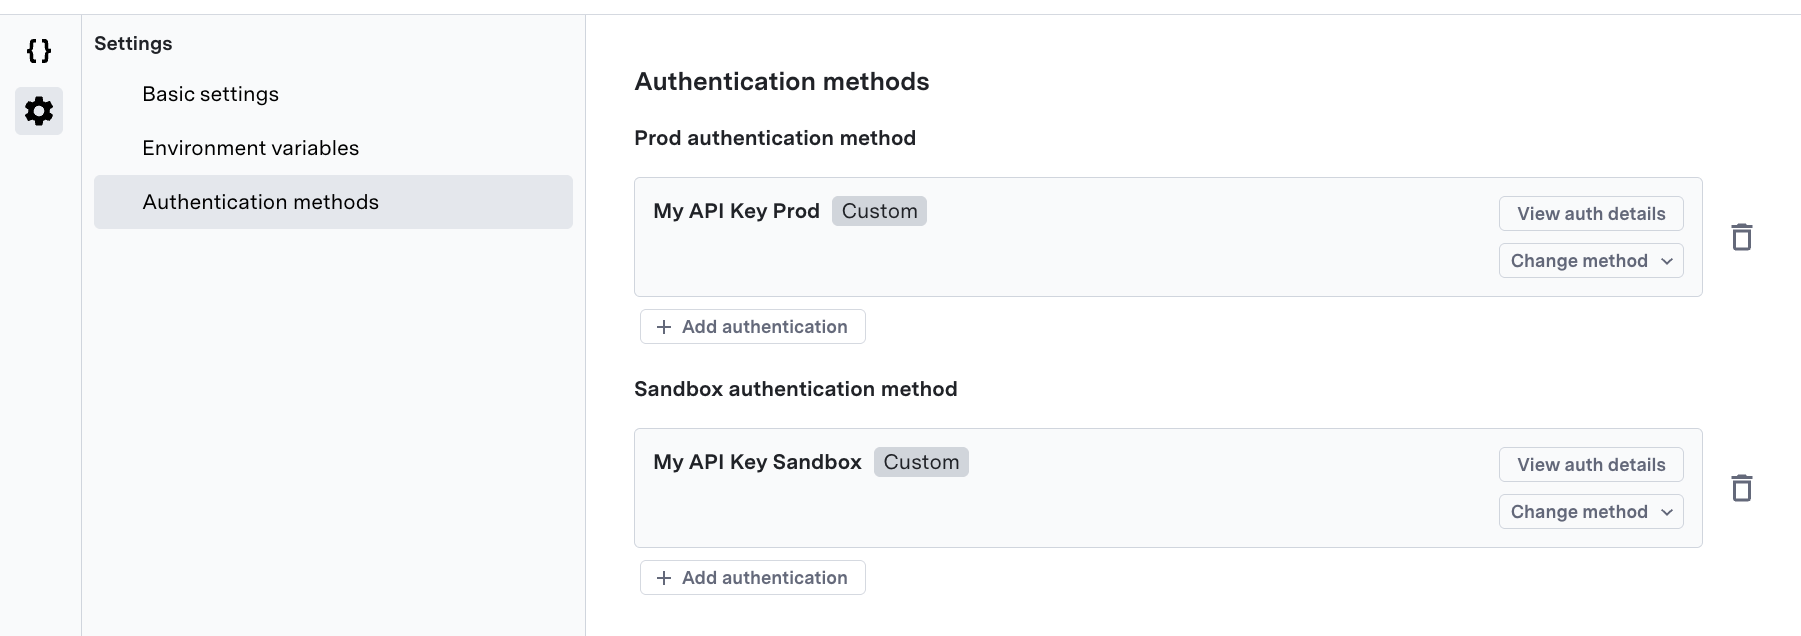
Task: View auth details for Sandbox key
Action: click(1590, 465)
